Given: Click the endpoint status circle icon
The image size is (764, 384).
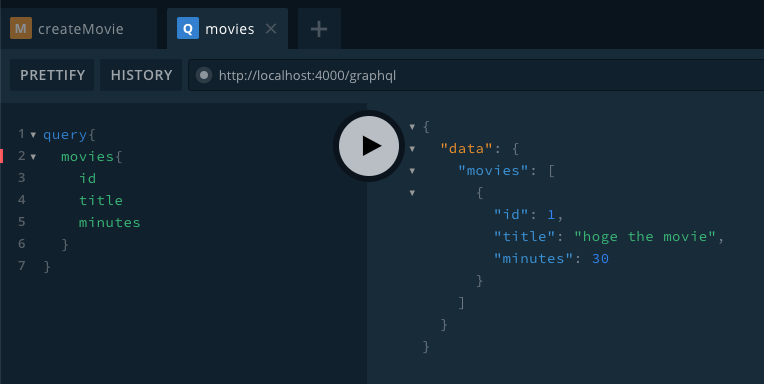Looking at the screenshot, I should (x=204, y=75).
